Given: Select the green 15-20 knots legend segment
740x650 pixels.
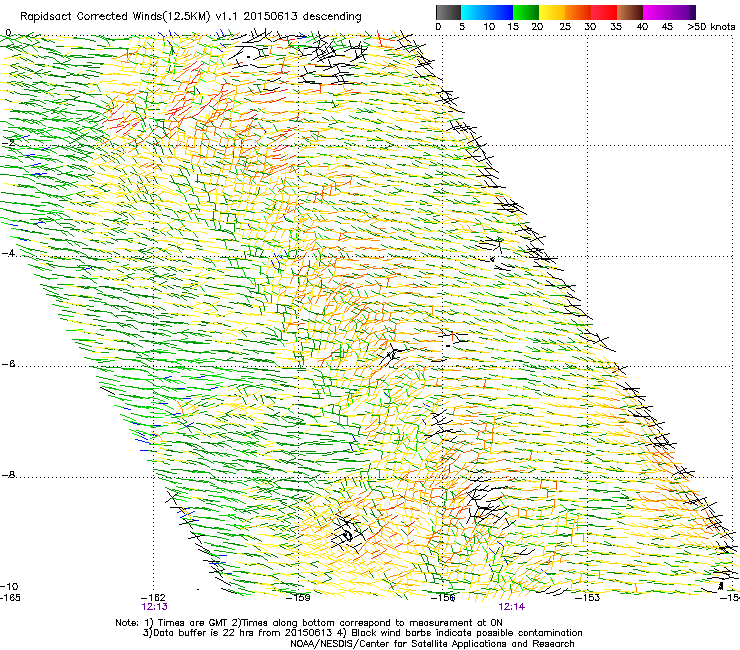Looking at the screenshot, I should click(526, 12).
